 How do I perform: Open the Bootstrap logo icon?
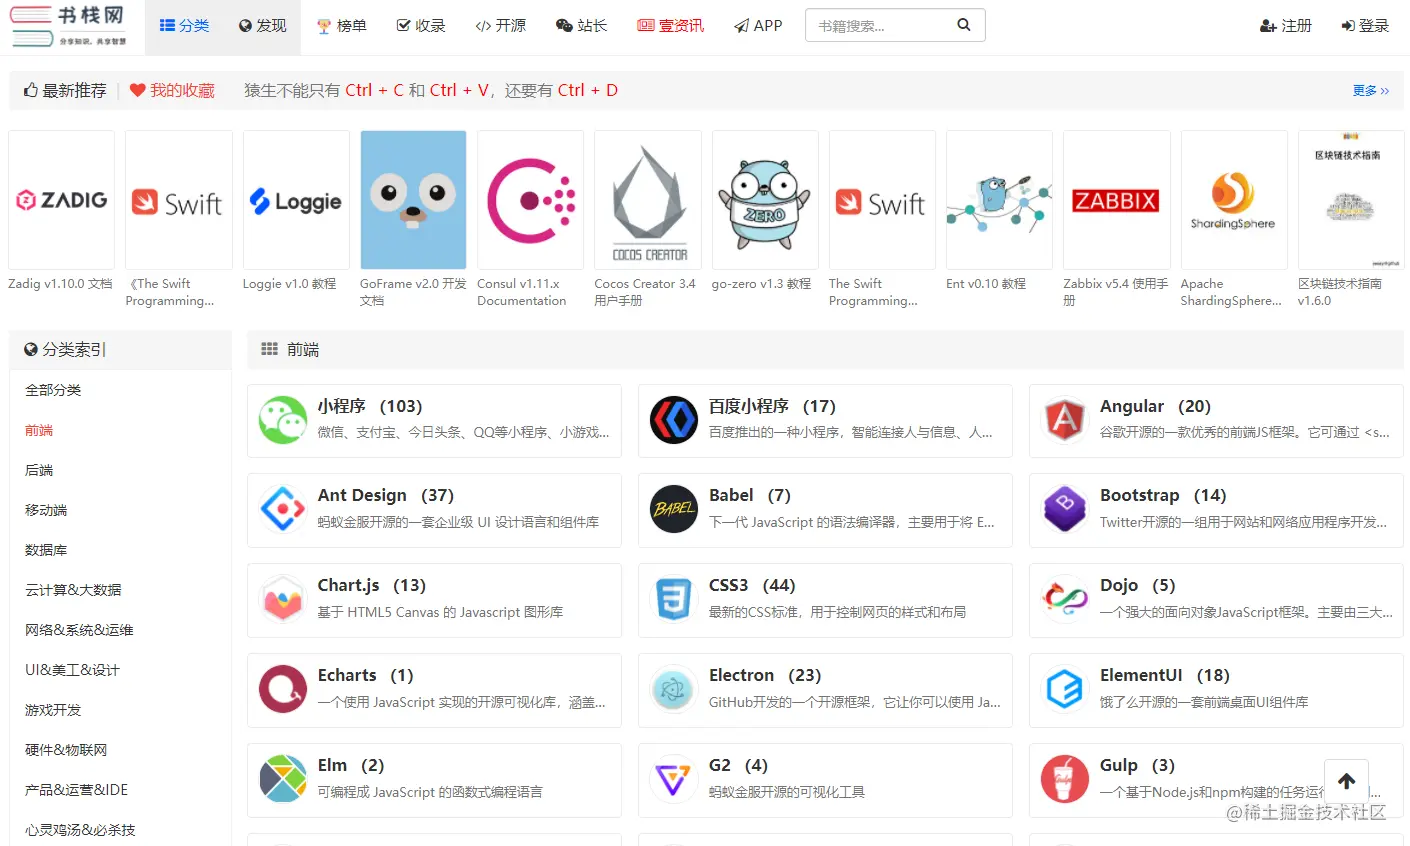1065,509
